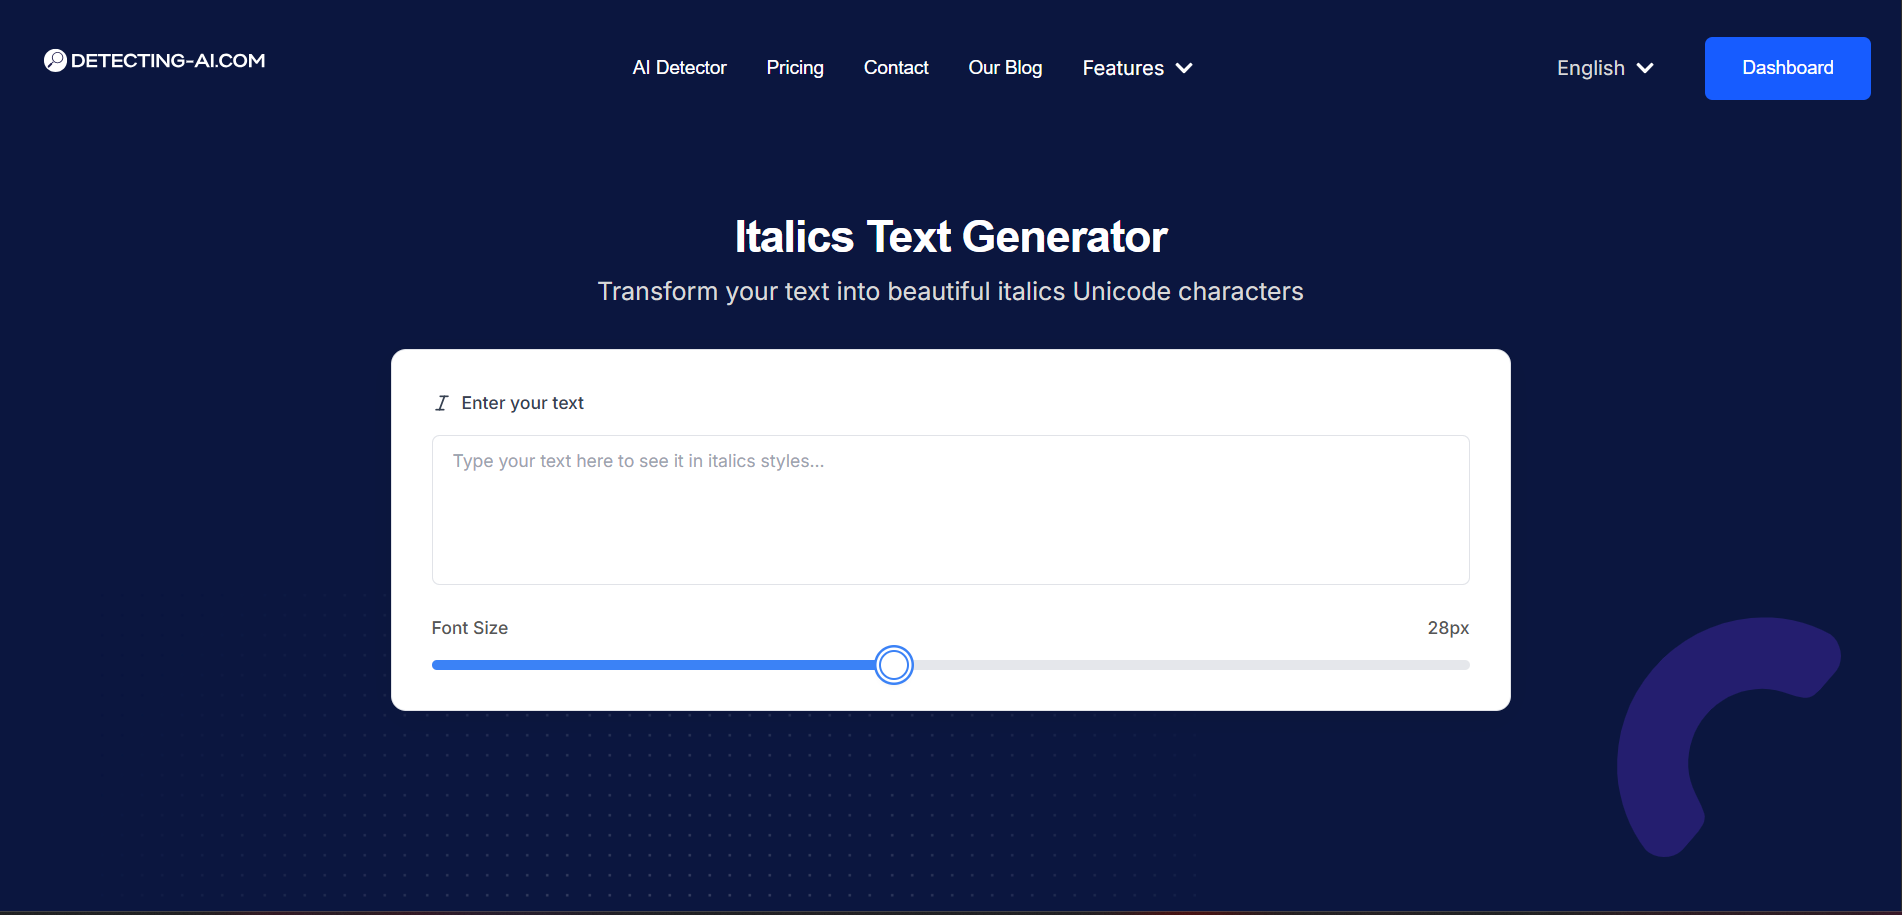
Task: Click the "Font Size" label
Action: coord(469,628)
